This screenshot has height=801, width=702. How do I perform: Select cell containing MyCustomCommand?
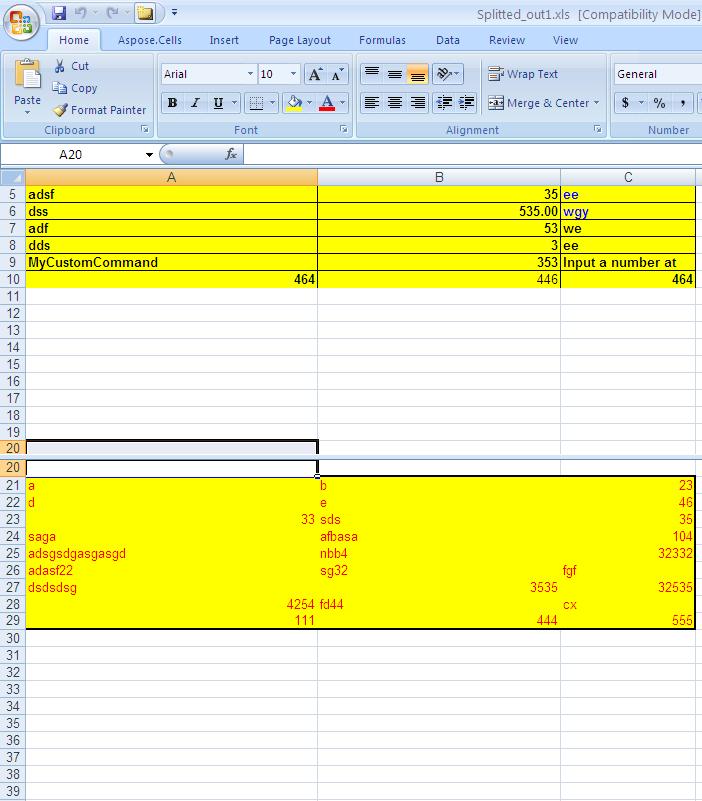[172, 262]
